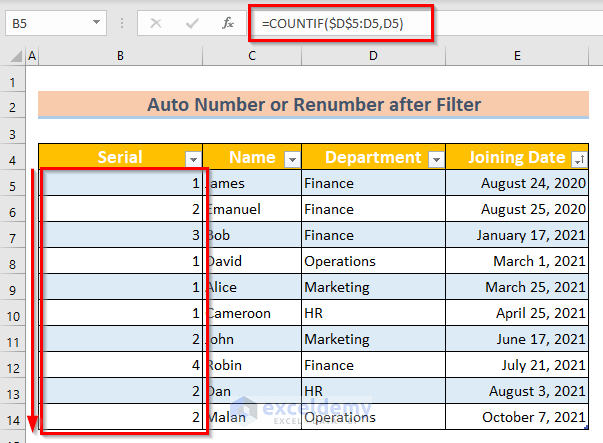The width and height of the screenshot is (603, 443).
Task: Open the Joining Date sort filter button
Action: pos(581,159)
